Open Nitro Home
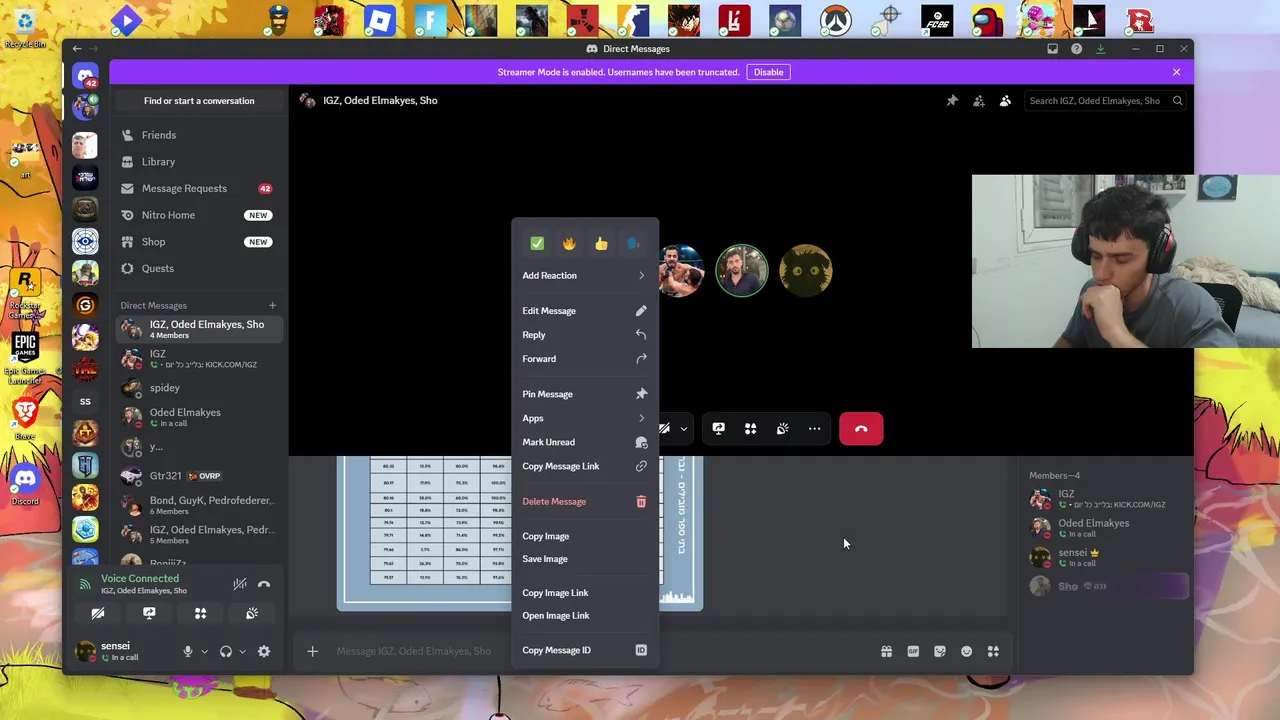The width and height of the screenshot is (1280, 720). [x=199, y=215]
